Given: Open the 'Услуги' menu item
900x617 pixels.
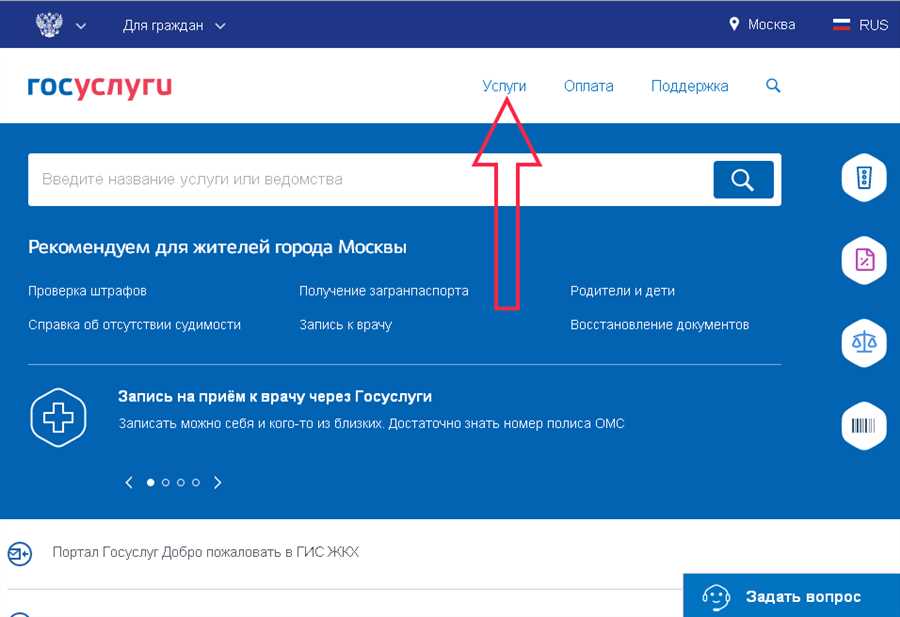Looking at the screenshot, I should [504, 86].
